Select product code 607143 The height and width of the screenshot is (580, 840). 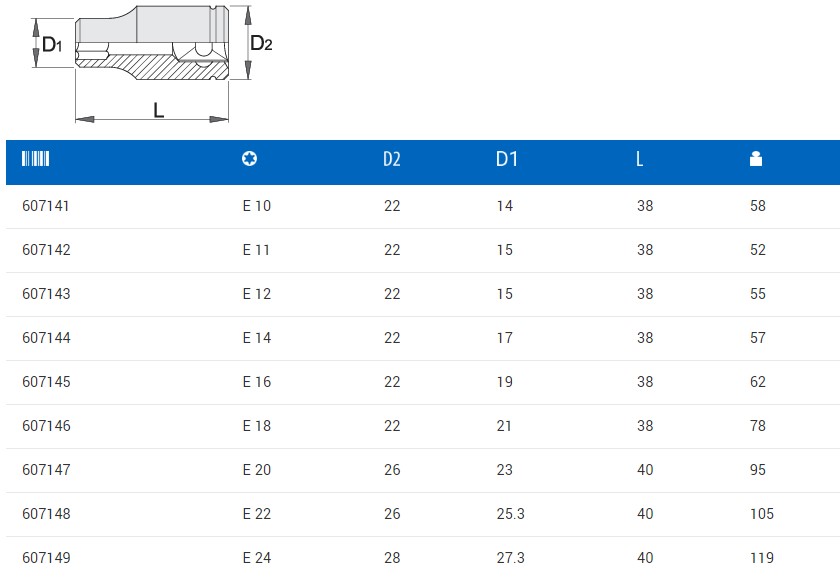(x=46, y=294)
